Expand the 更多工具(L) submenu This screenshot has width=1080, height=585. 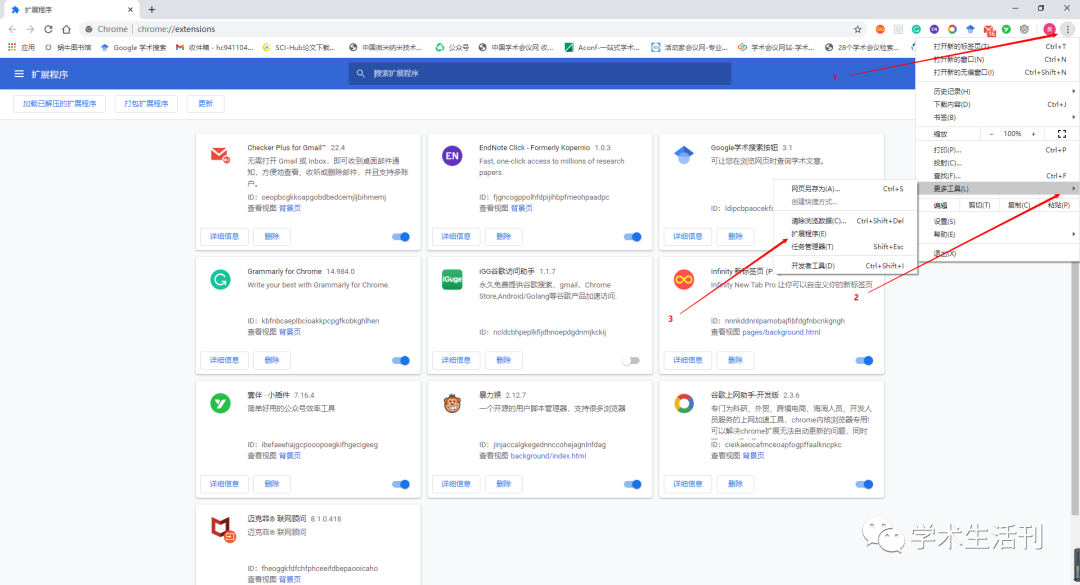coord(998,188)
